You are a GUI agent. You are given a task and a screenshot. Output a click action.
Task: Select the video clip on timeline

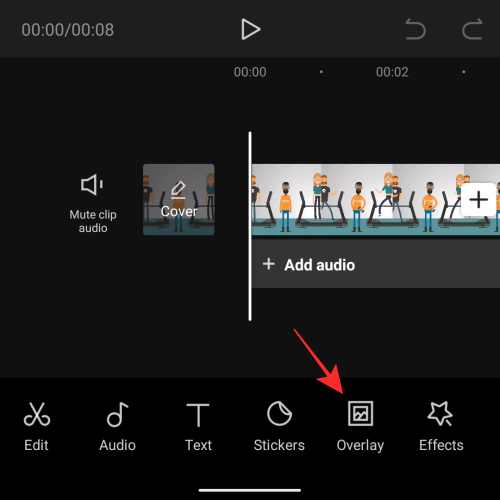point(376,199)
